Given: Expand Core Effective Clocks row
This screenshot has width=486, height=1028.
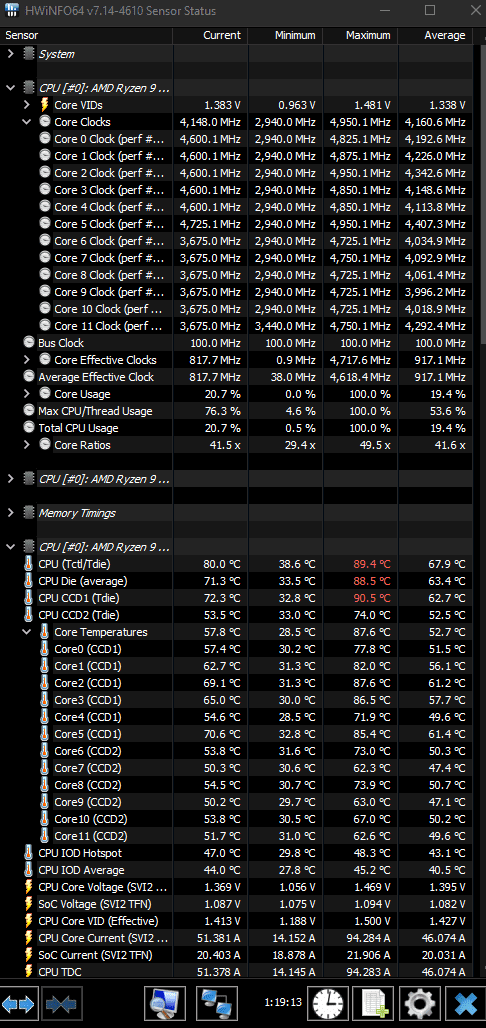Looking at the screenshot, I should tap(26, 359).
